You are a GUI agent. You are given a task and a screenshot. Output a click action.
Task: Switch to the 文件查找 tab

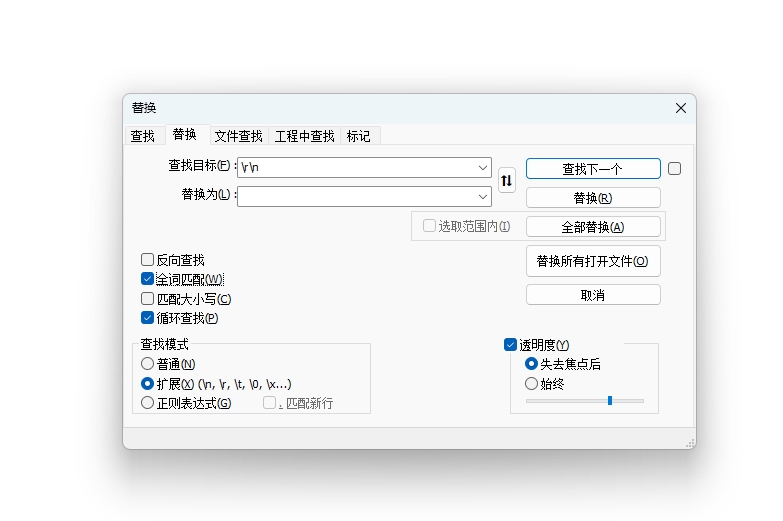pyautogui.click(x=238, y=136)
